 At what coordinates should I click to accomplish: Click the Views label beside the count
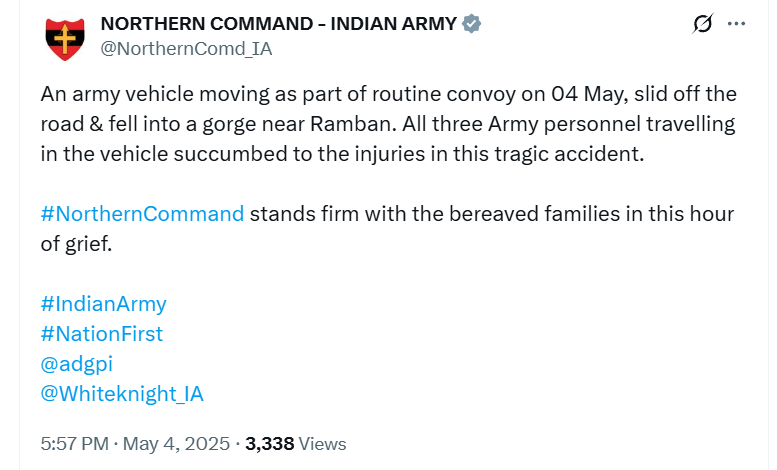(322, 443)
